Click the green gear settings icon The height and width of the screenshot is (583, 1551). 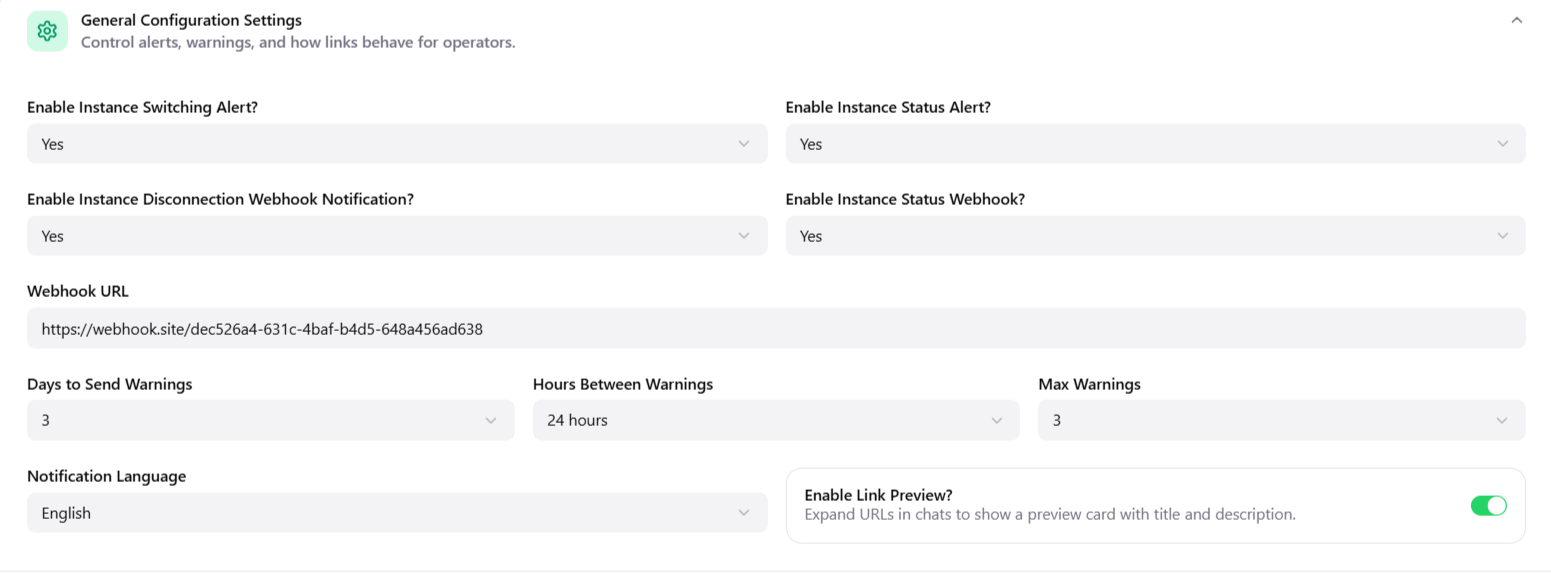tap(47, 31)
